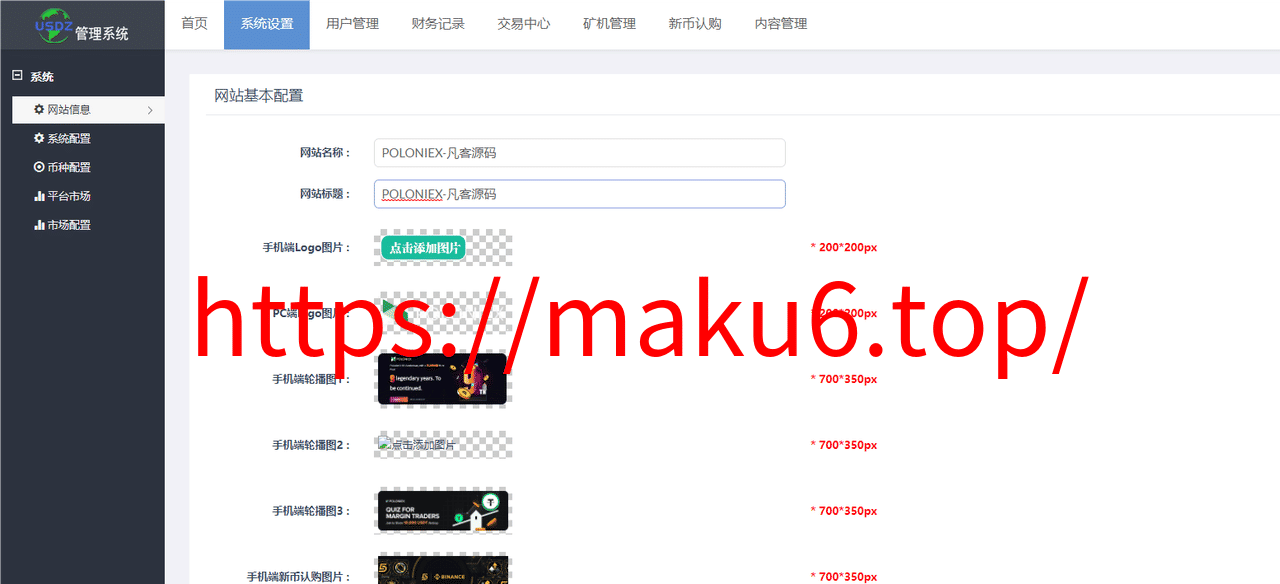This screenshot has width=1280, height=584.
Task: Click circle icon beside 币种配置
Action: 39,167
